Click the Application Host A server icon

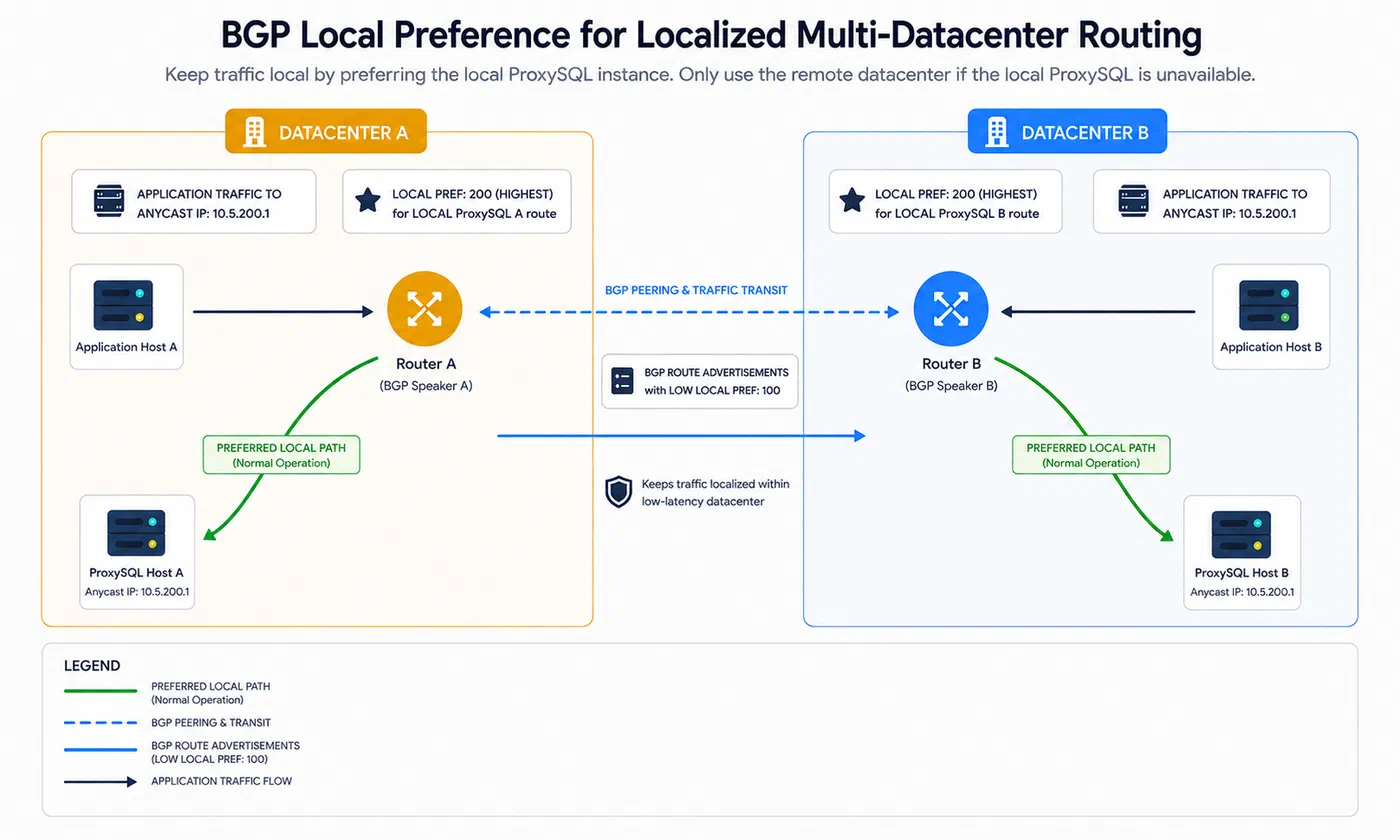point(123,305)
